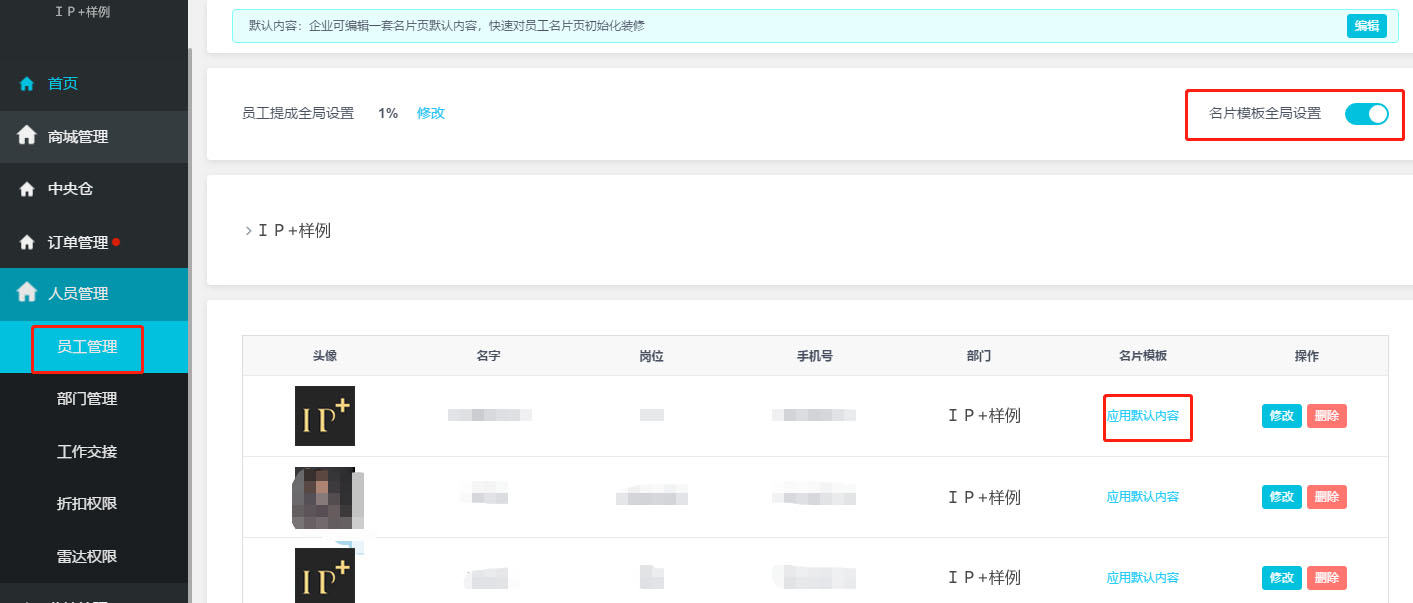Toggle the 名片模板全局设置 switch
Viewport: 1413px width, 603px height.
tap(1366, 114)
